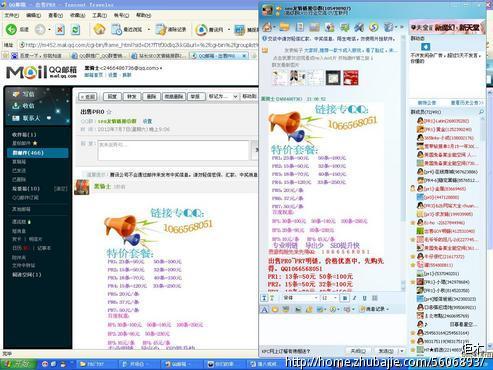This screenshot has height=370, width=493.
Task: Click the permanently delete button in mail toolbar
Action: pyautogui.click(x=174, y=97)
